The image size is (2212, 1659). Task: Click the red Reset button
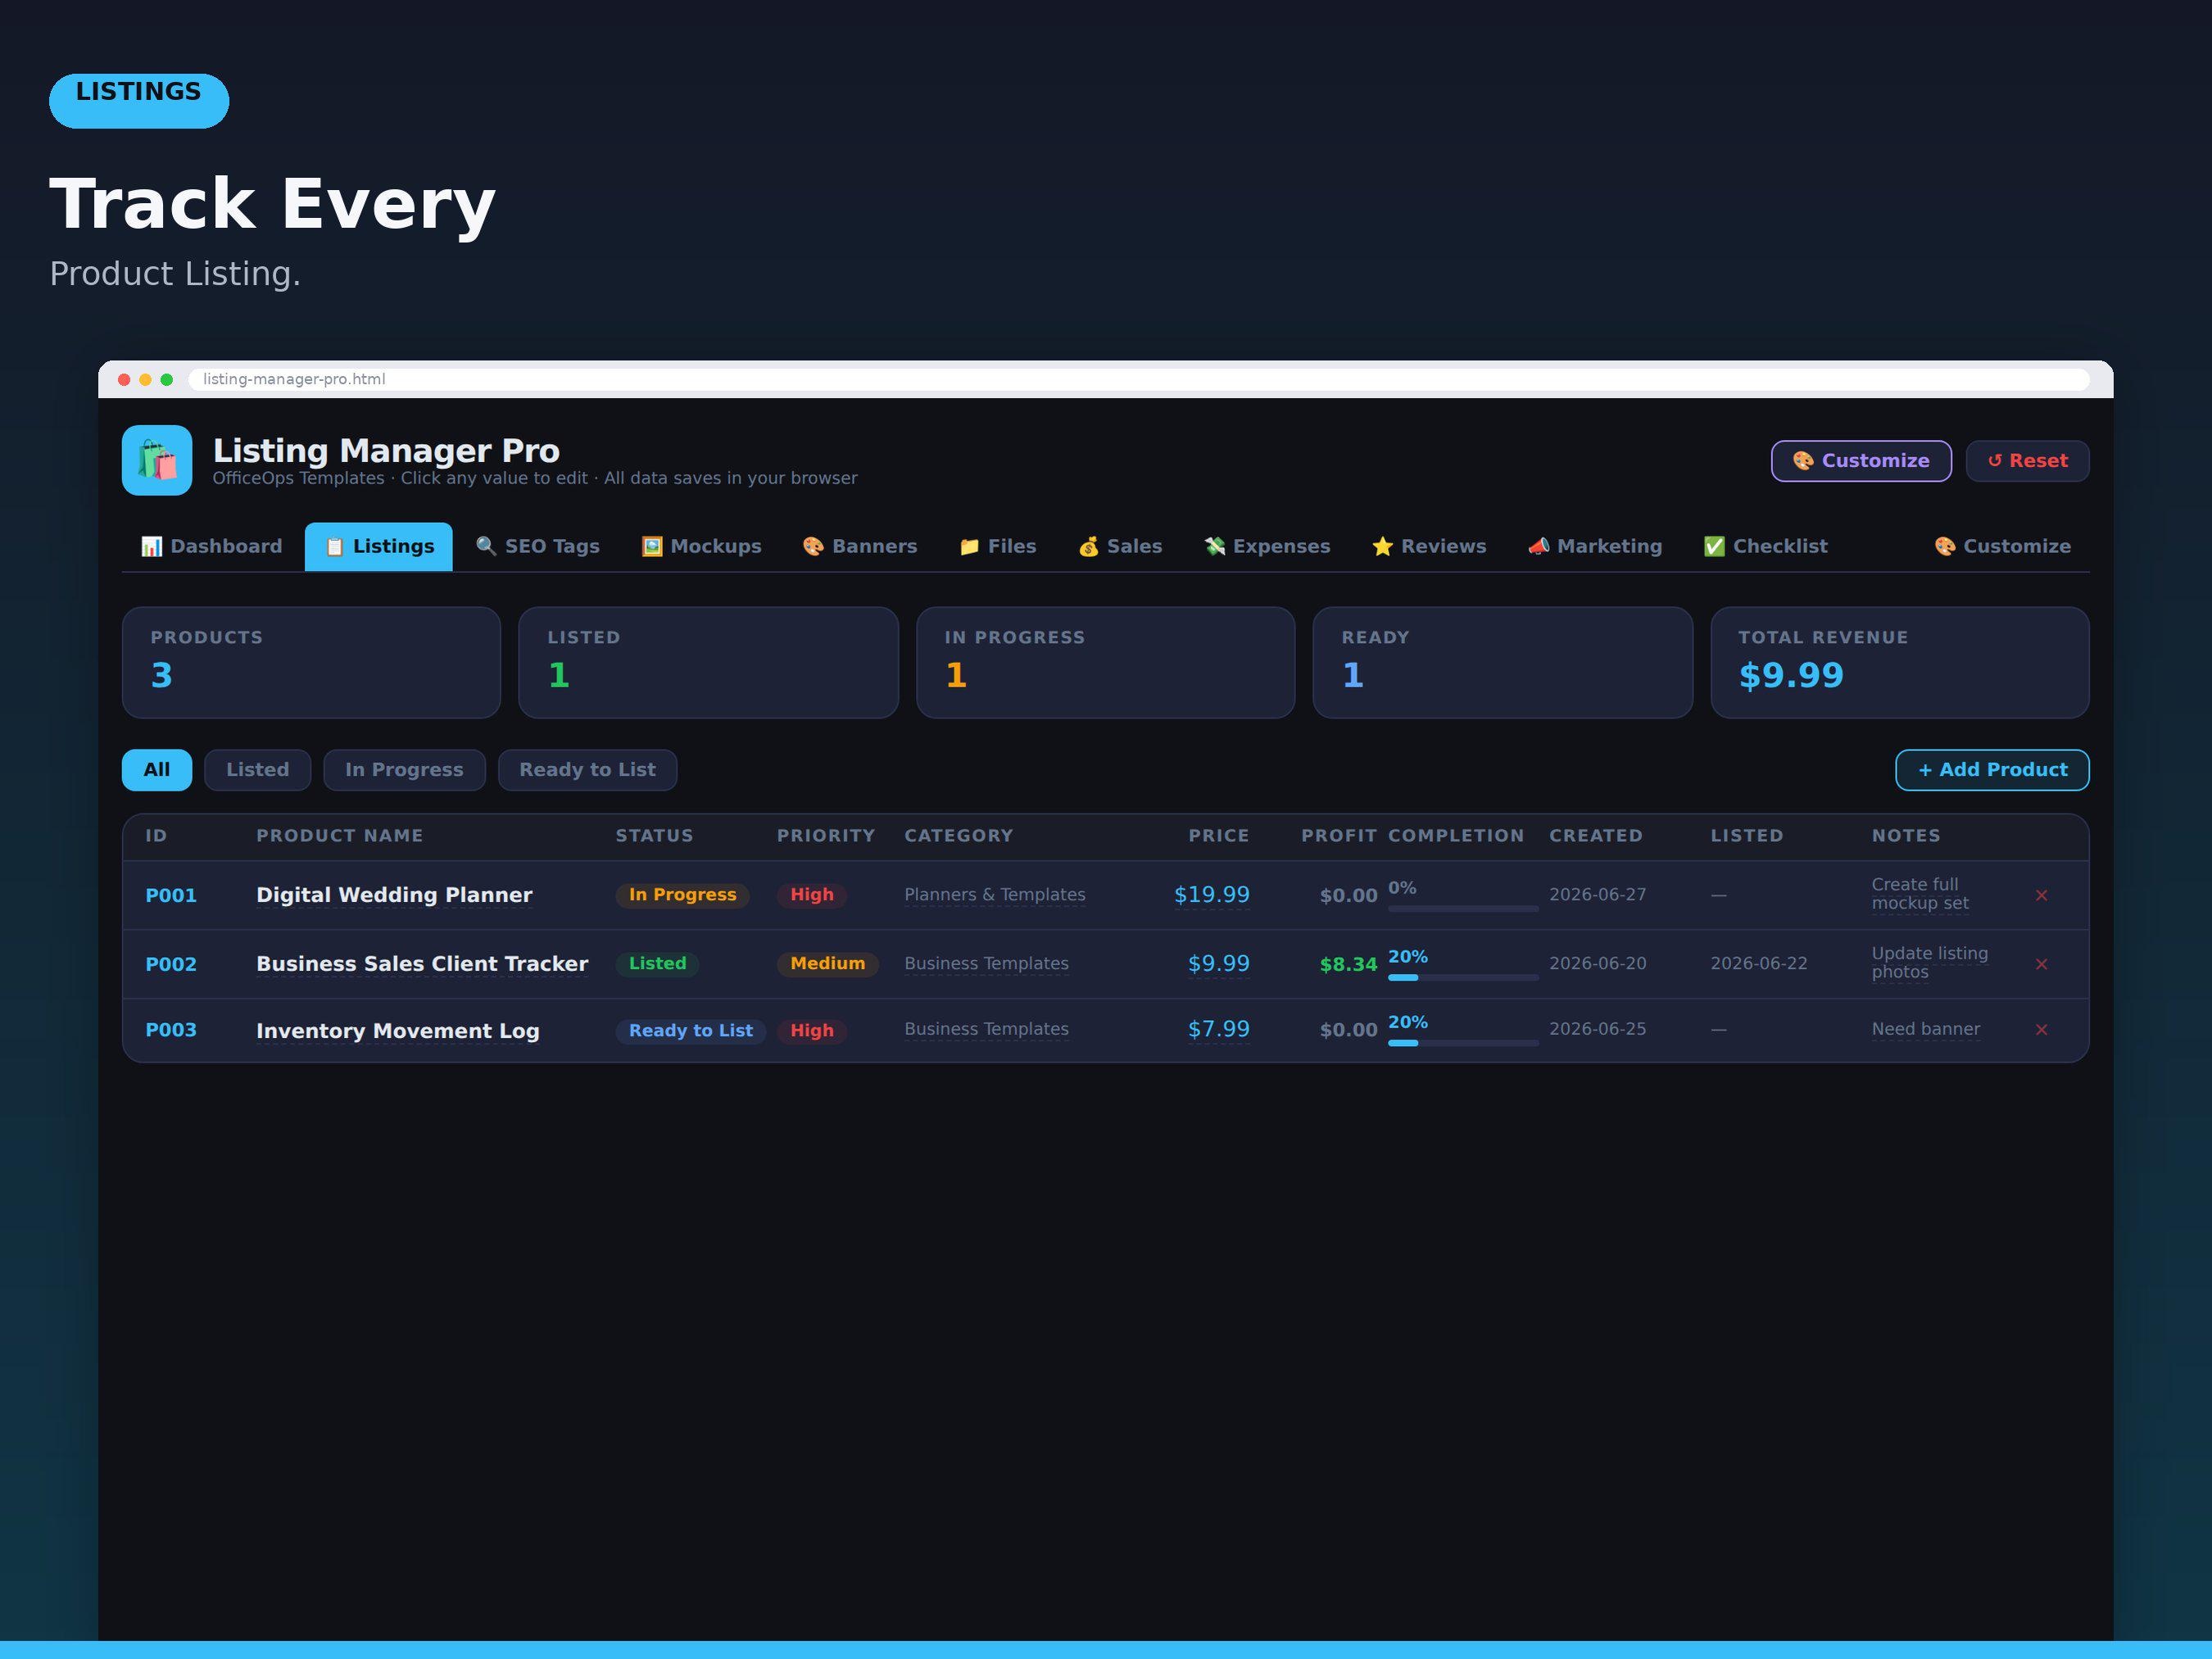[2027, 461]
